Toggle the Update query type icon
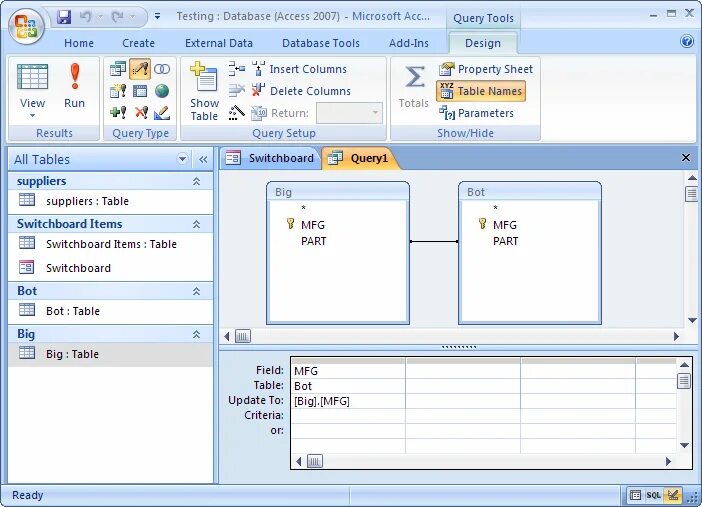Screen dimensions: 702x507 coord(140,69)
